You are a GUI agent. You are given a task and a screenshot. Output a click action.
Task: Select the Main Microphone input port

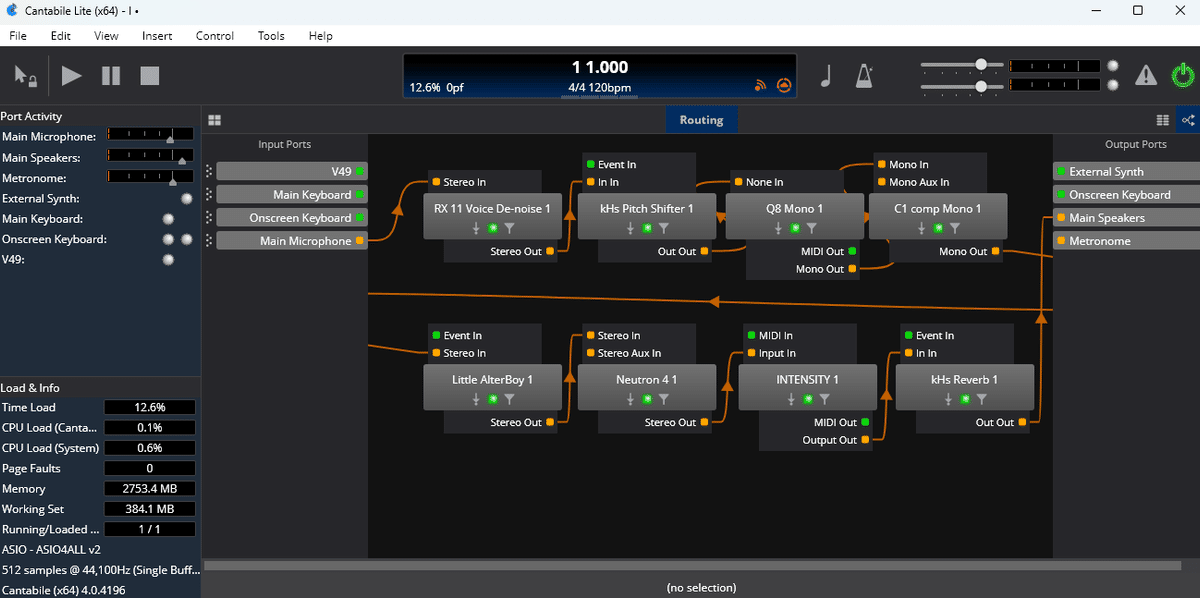tap(292, 240)
